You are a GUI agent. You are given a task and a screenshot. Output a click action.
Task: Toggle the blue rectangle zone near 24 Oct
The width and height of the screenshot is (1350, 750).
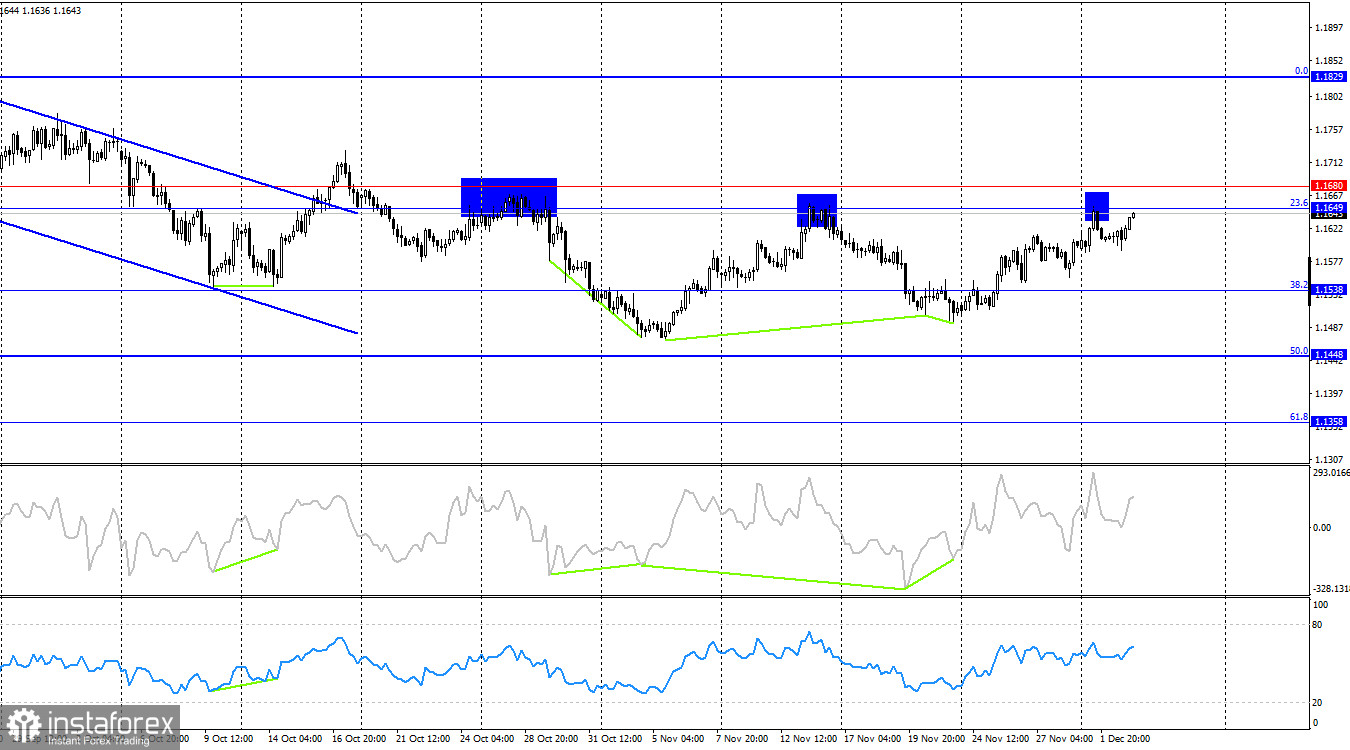pos(508,196)
